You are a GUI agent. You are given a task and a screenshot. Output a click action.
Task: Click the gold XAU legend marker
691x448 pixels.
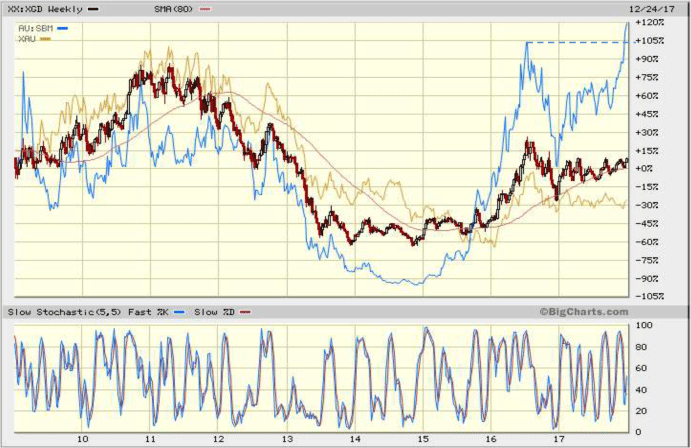coord(45,37)
